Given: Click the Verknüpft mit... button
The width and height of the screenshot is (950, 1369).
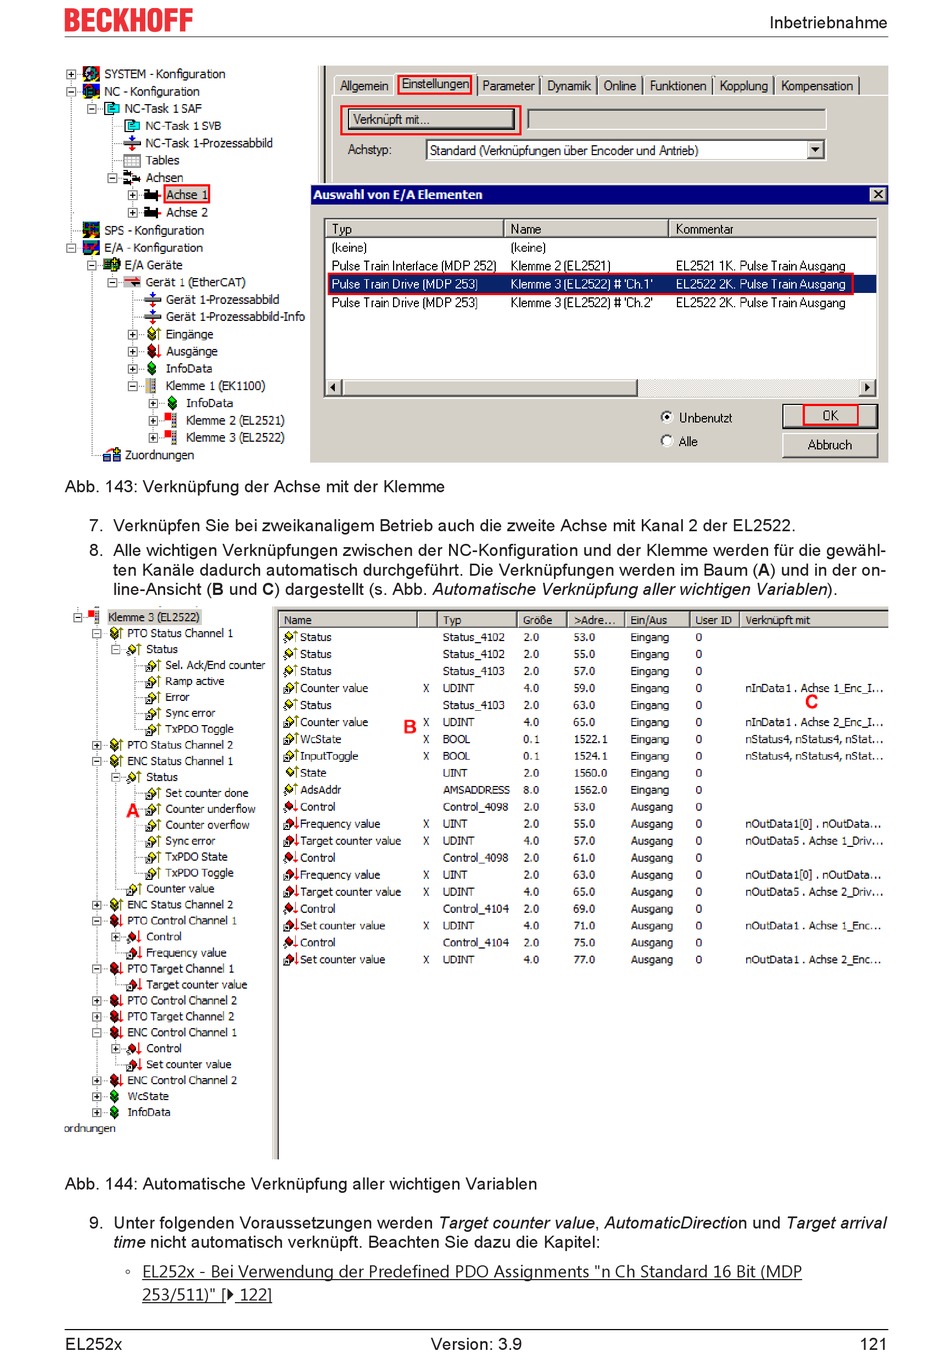Looking at the screenshot, I should coord(431,119).
